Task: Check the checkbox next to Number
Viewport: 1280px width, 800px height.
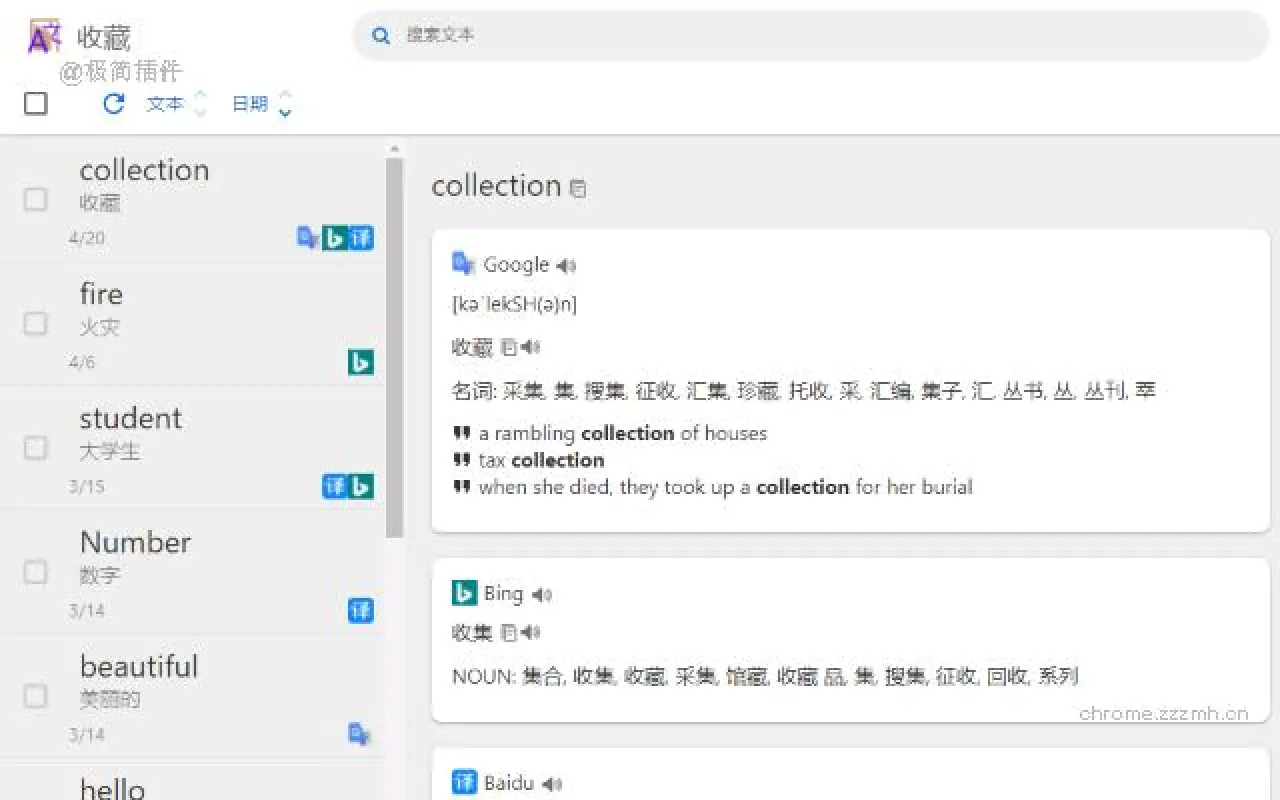Action: click(x=35, y=572)
